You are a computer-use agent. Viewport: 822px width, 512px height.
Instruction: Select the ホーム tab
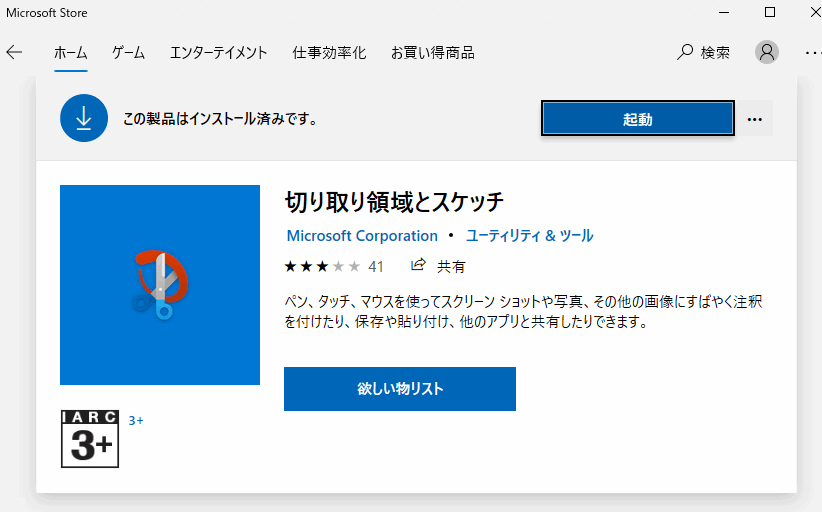[x=71, y=52]
